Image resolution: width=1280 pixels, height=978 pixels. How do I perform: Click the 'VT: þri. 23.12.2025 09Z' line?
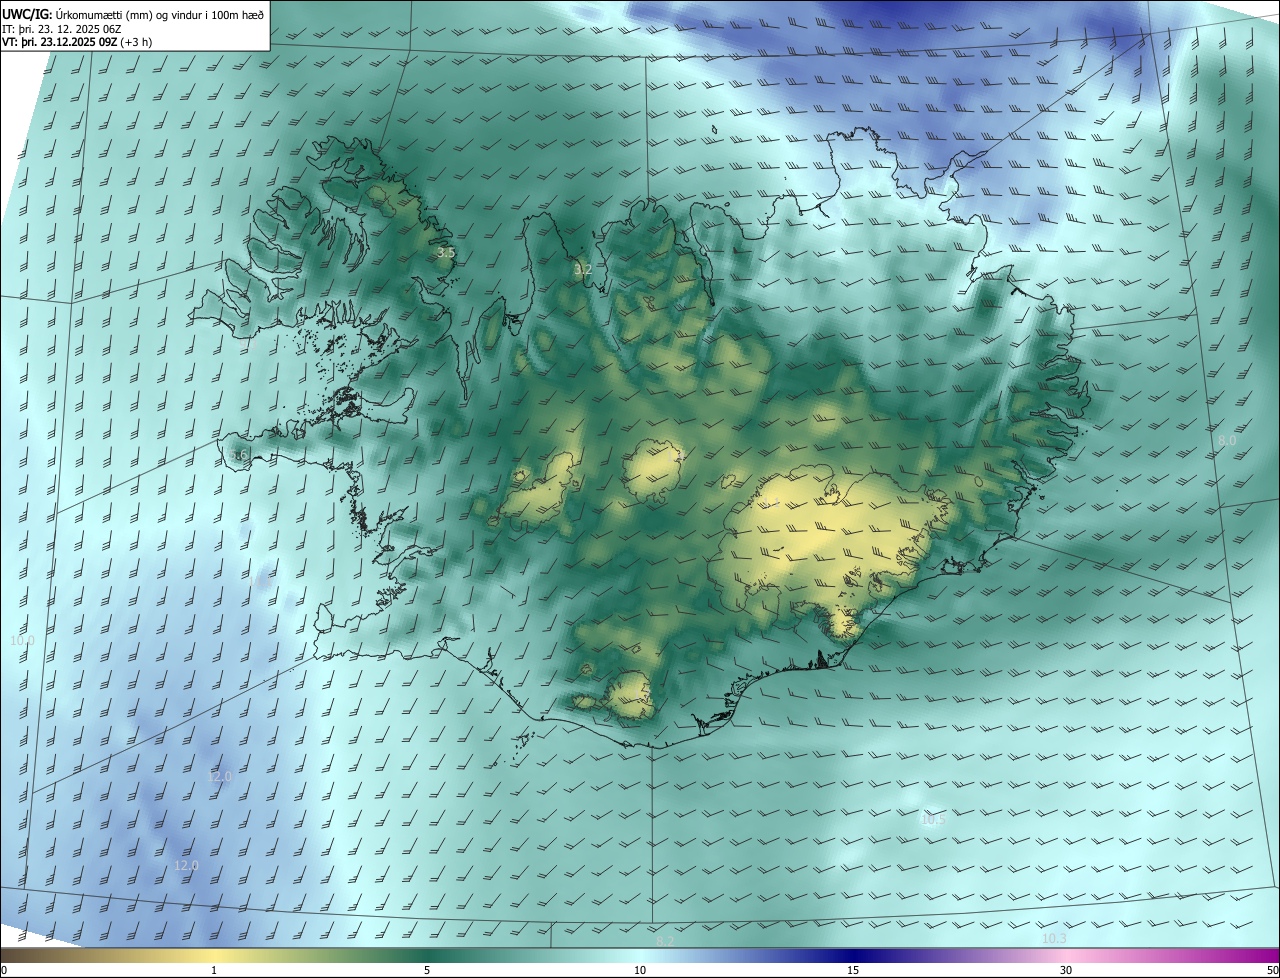pyautogui.click(x=60, y=43)
